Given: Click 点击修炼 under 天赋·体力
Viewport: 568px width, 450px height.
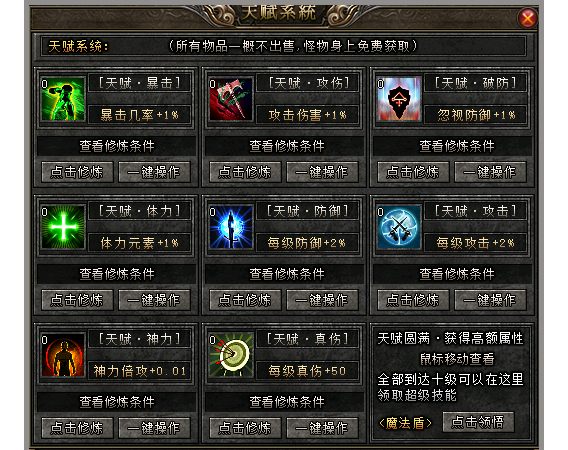Looking at the screenshot, I should pos(77,300).
